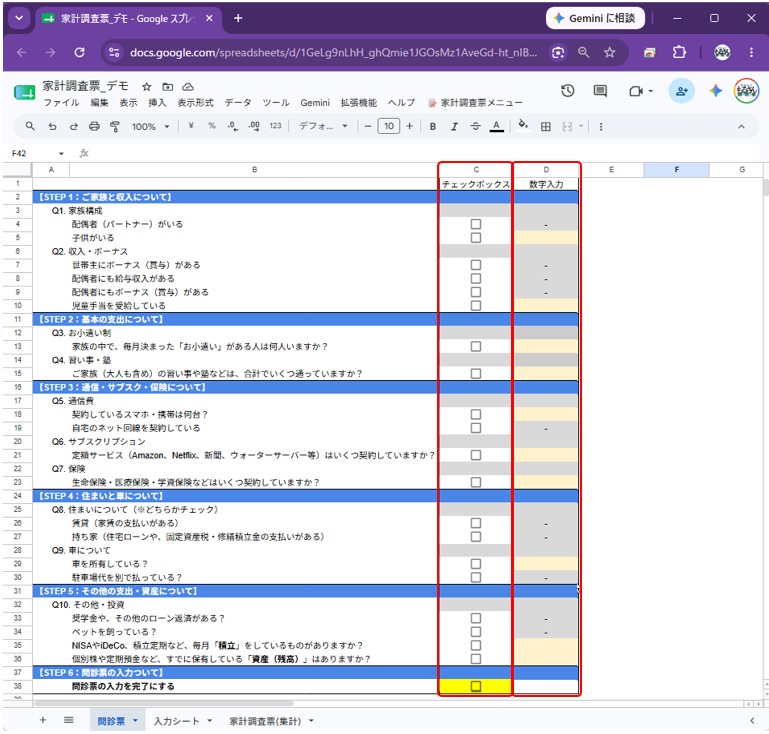Image resolution: width=769 pixels, height=734 pixels.
Task: Reload the page in Chrome
Action: [79, 52]
